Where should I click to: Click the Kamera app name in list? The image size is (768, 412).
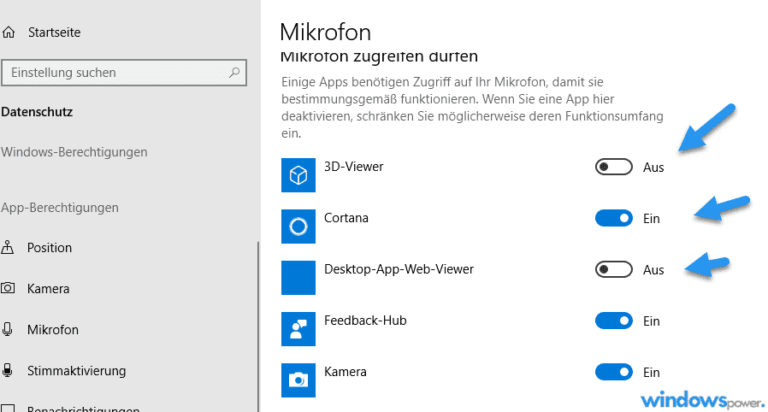pos(345,372)
